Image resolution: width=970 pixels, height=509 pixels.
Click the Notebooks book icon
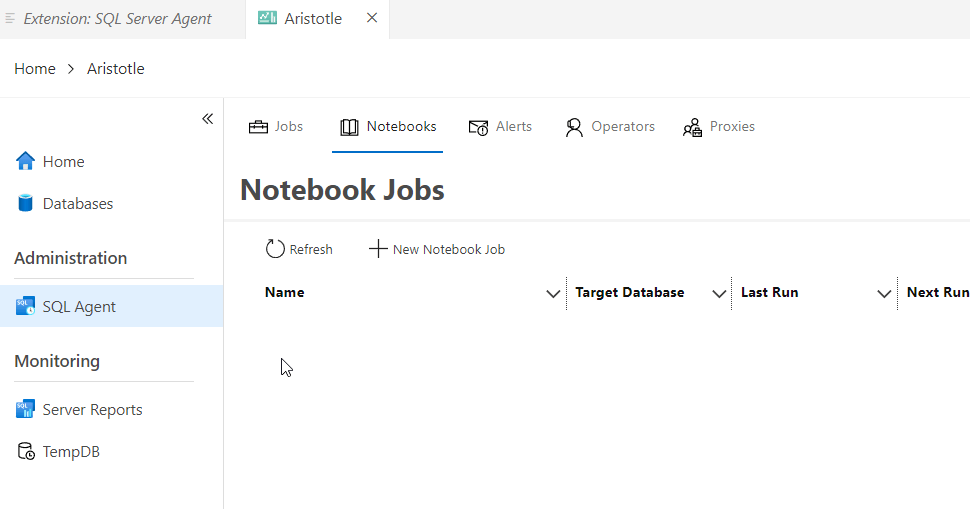[x=349, y=127]
